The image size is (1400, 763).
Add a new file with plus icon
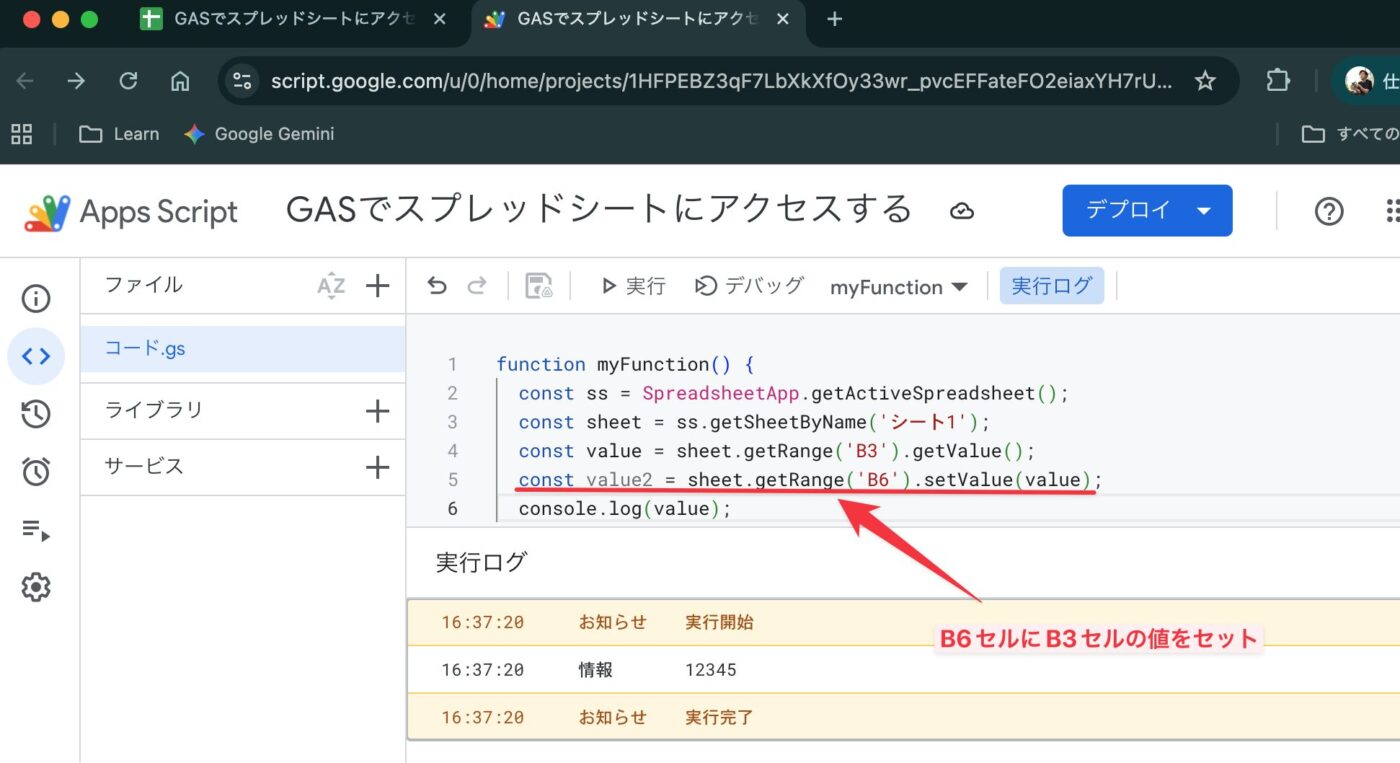(377, 287)
